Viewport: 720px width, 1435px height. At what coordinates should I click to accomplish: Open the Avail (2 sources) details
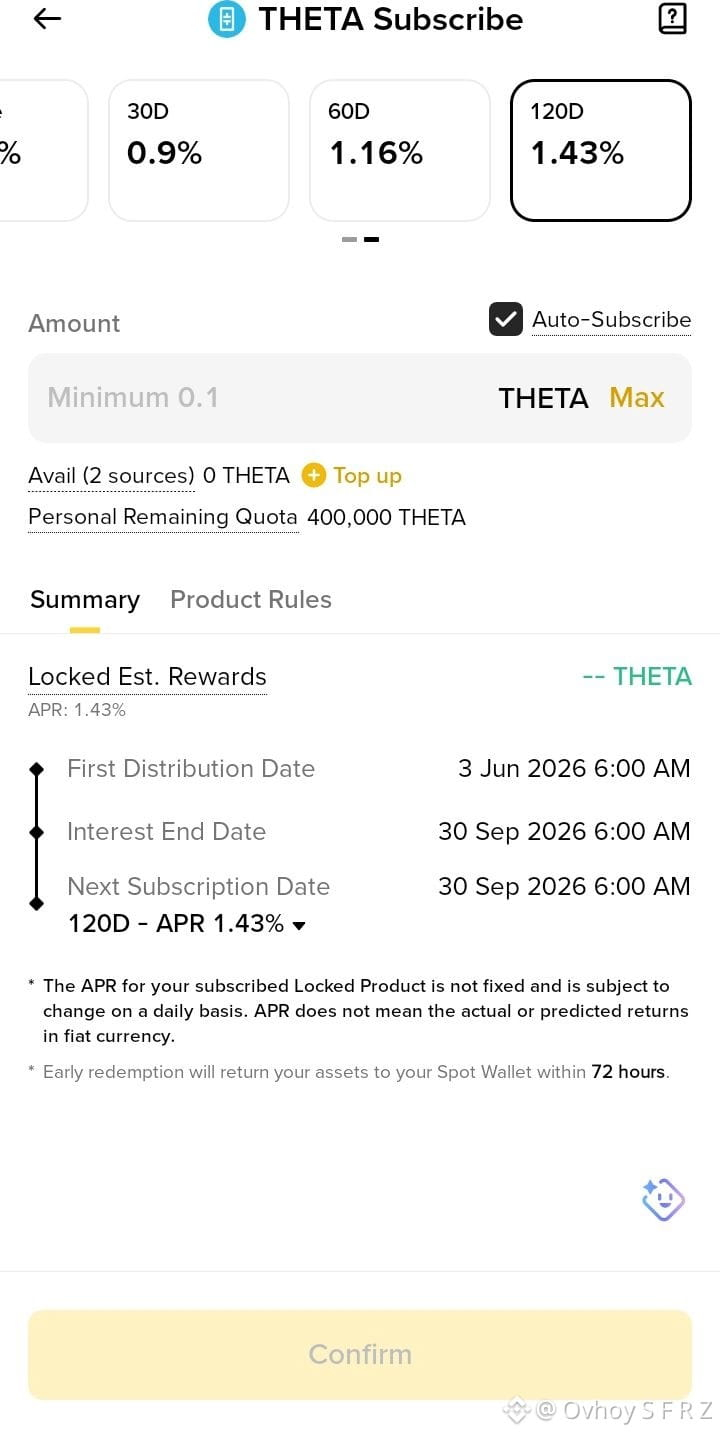click(x=111, y=476)
